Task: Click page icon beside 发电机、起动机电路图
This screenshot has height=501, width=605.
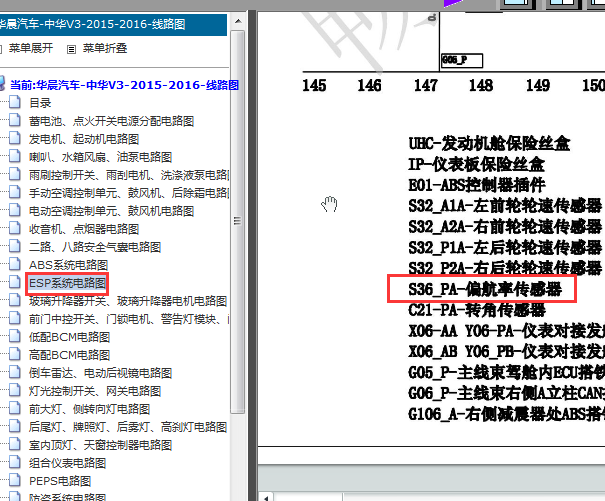Action: coord(15,138)
